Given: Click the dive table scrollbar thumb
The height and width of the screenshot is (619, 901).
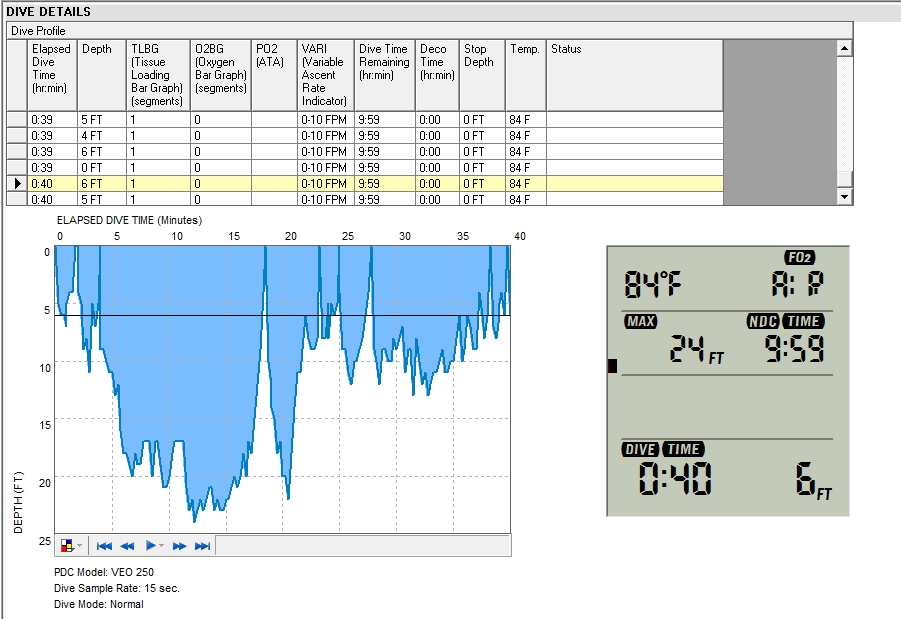Looking at the screenshot, I should [844, 179].
